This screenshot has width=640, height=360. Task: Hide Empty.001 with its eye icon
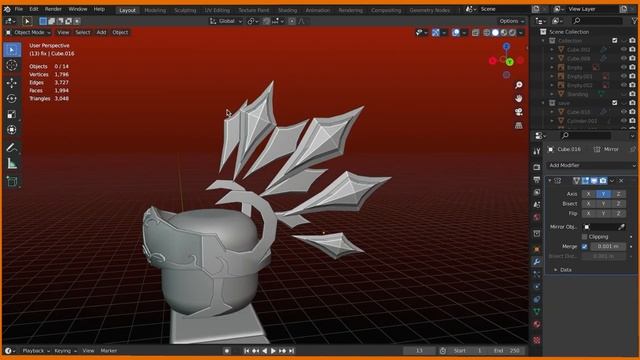623,76
